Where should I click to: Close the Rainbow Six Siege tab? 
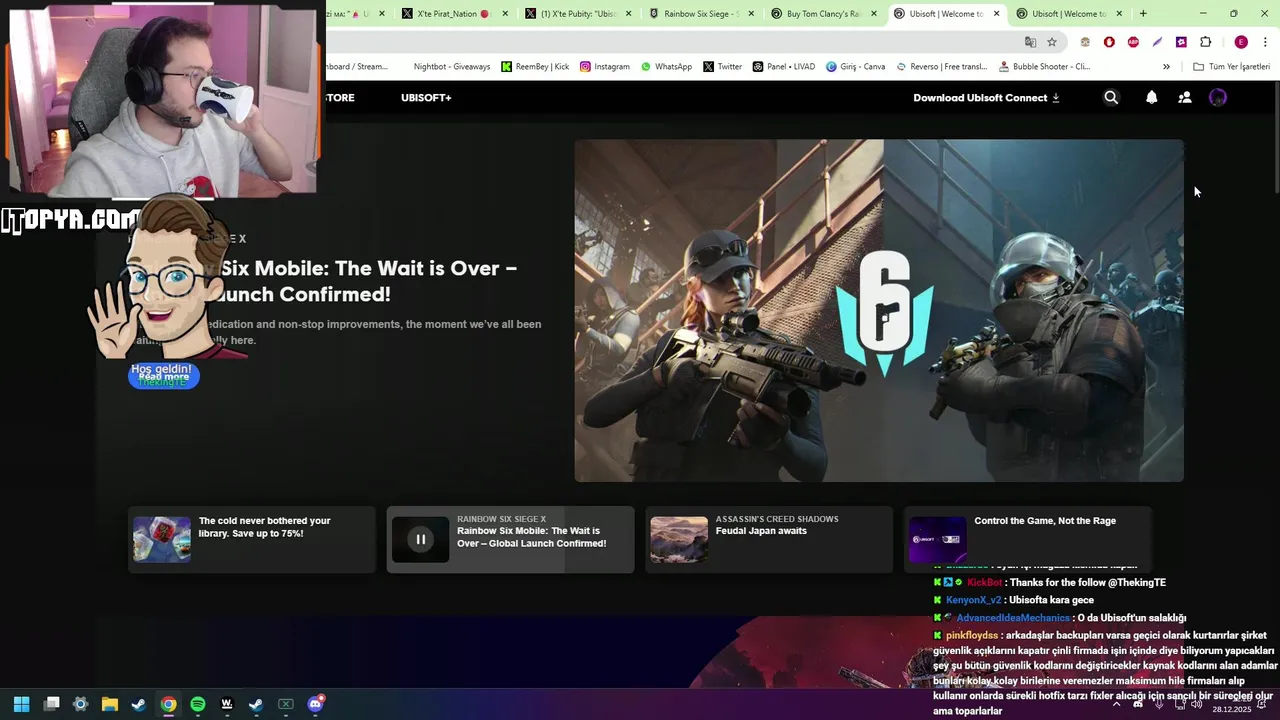(x=750, y=14)
